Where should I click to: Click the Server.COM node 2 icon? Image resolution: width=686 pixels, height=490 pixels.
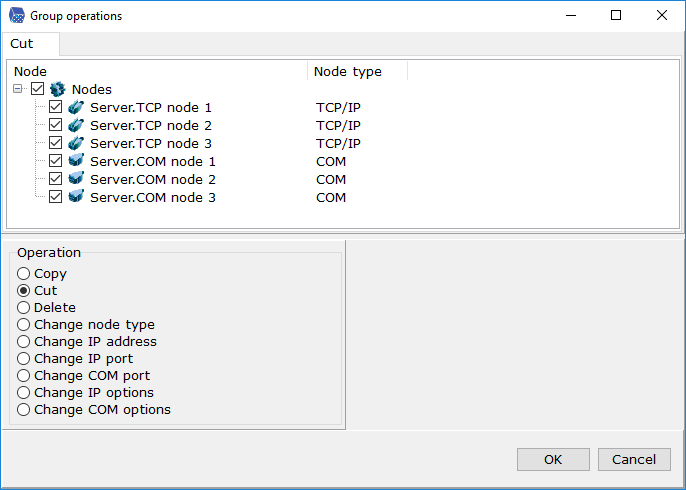[76, 179]
